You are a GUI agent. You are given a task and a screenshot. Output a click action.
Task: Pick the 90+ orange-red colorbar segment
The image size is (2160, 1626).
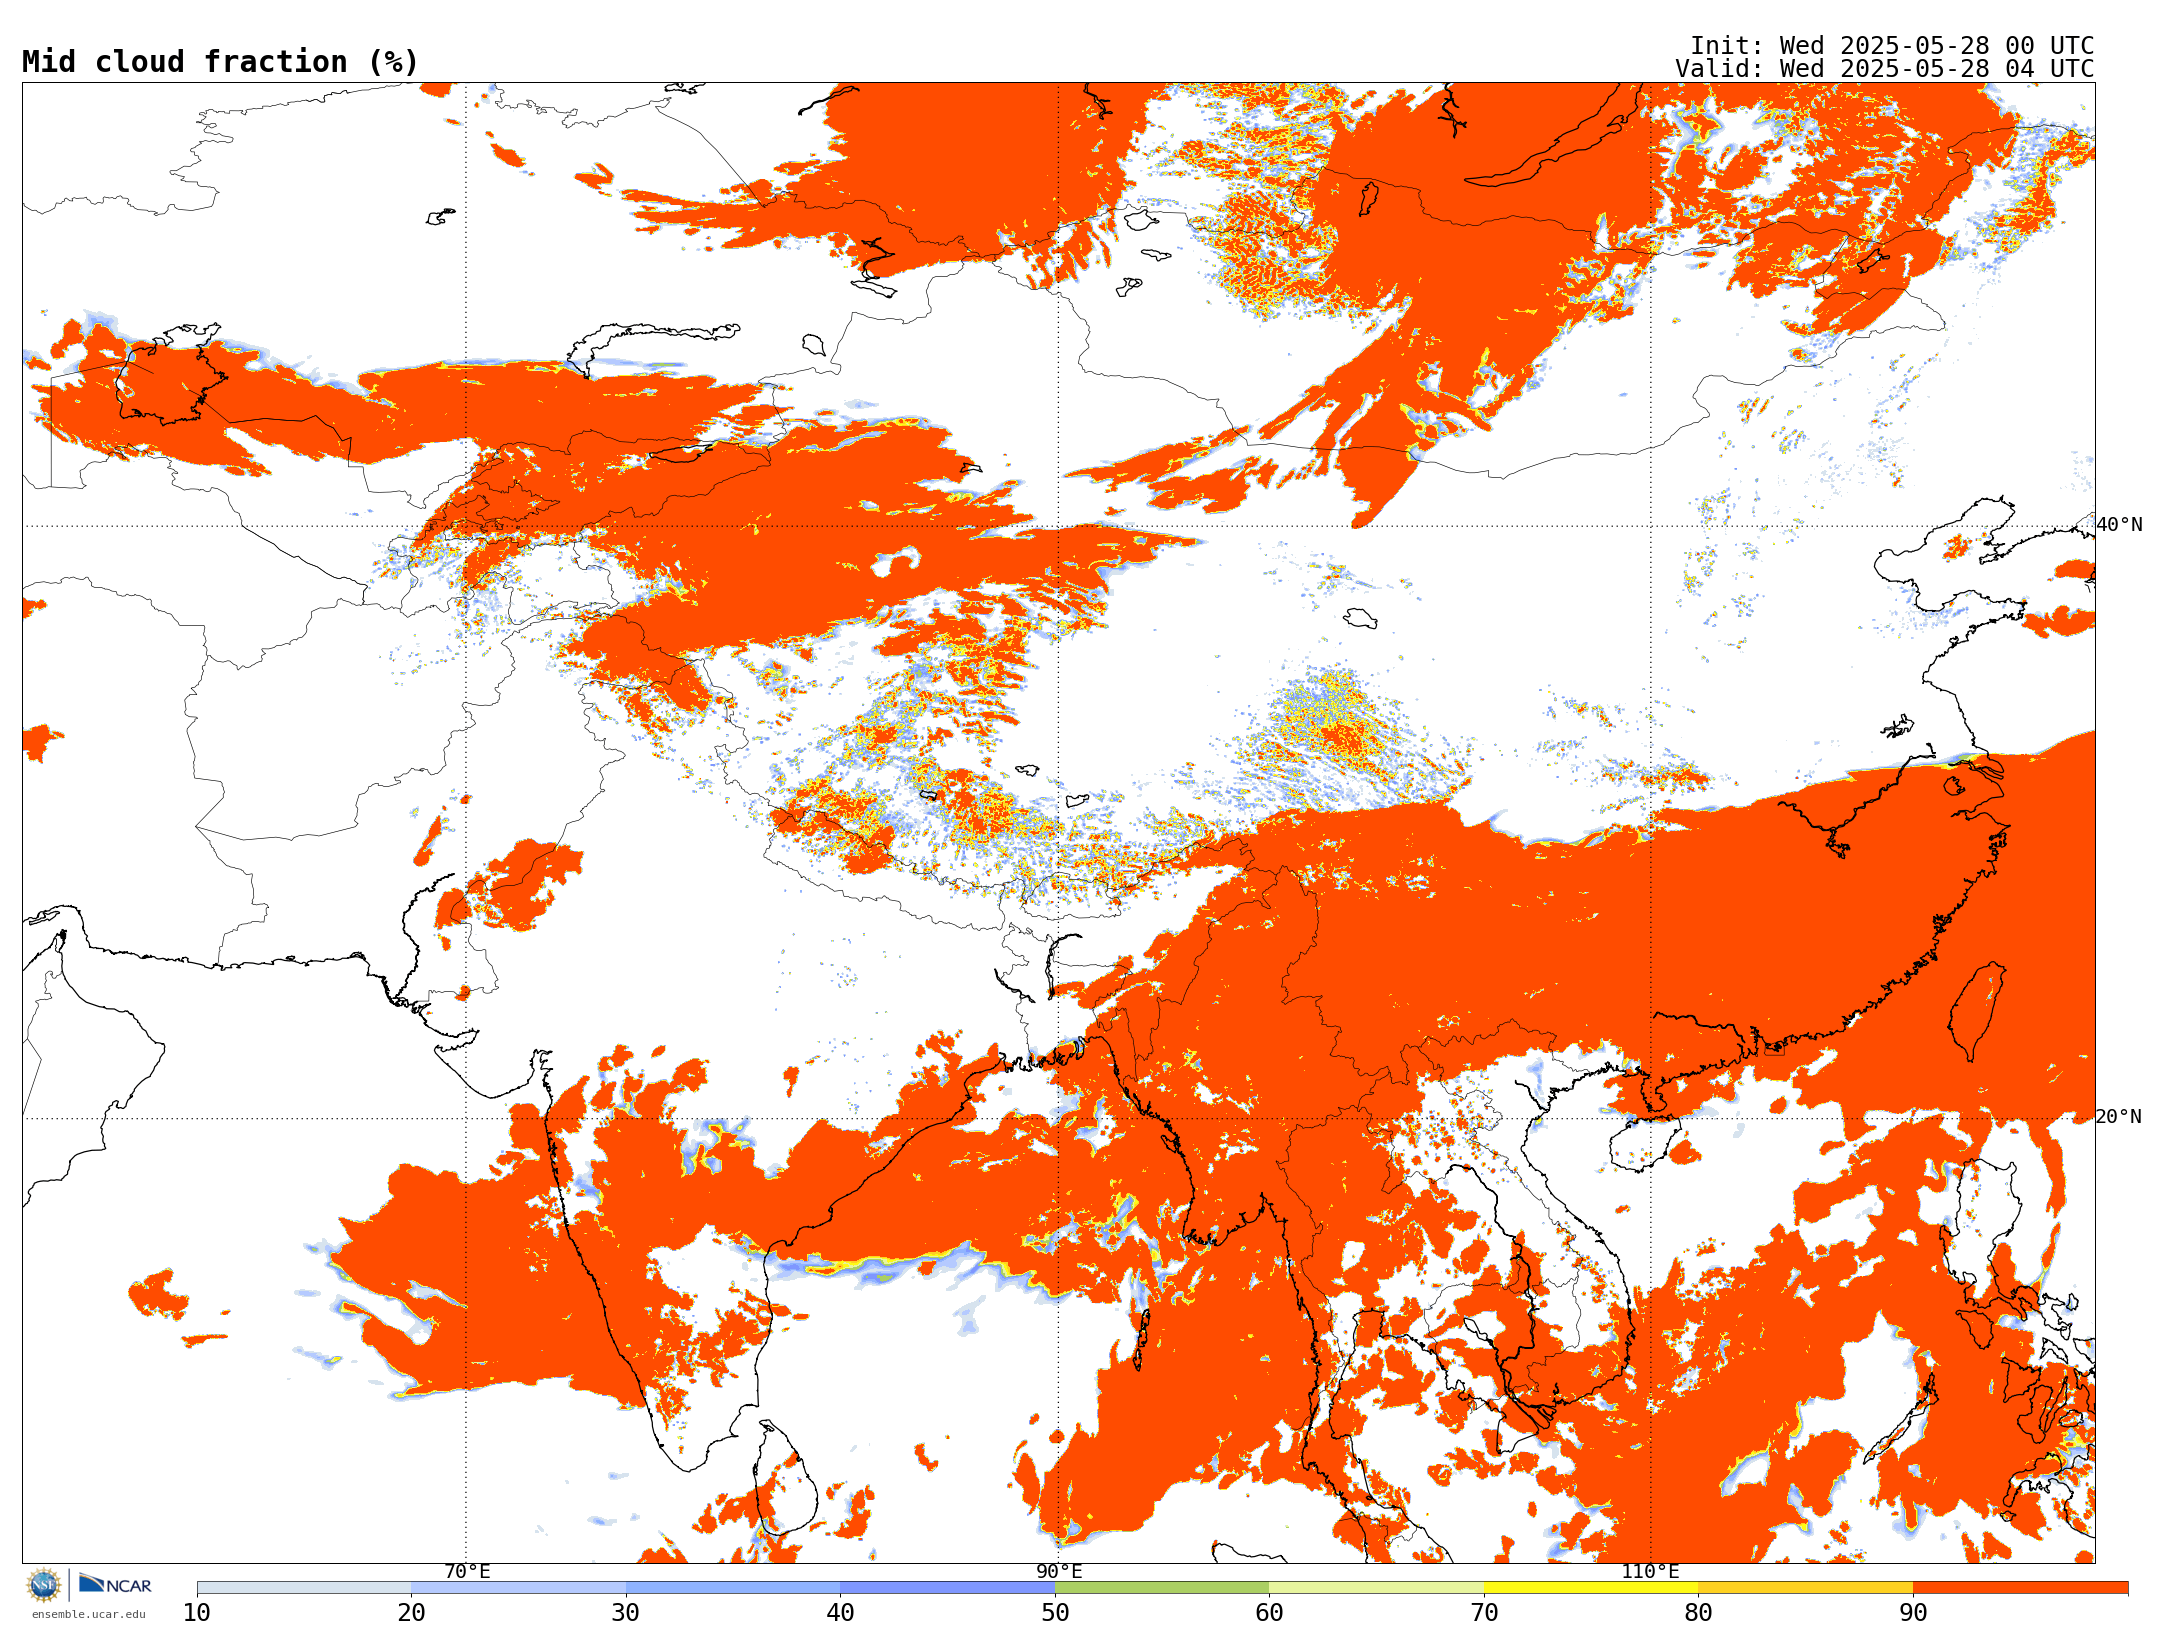click(2020, 1588)
